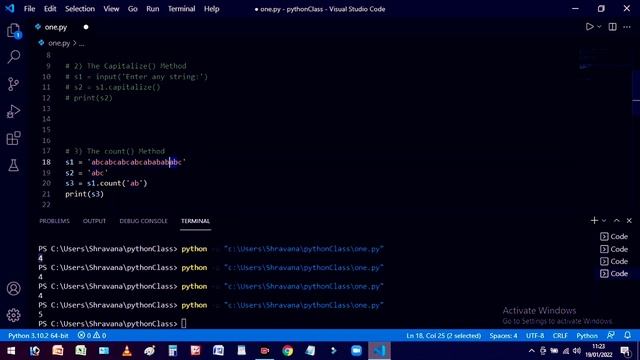
Task: Open the Manage settings gear
Action: tap(13, 315)
